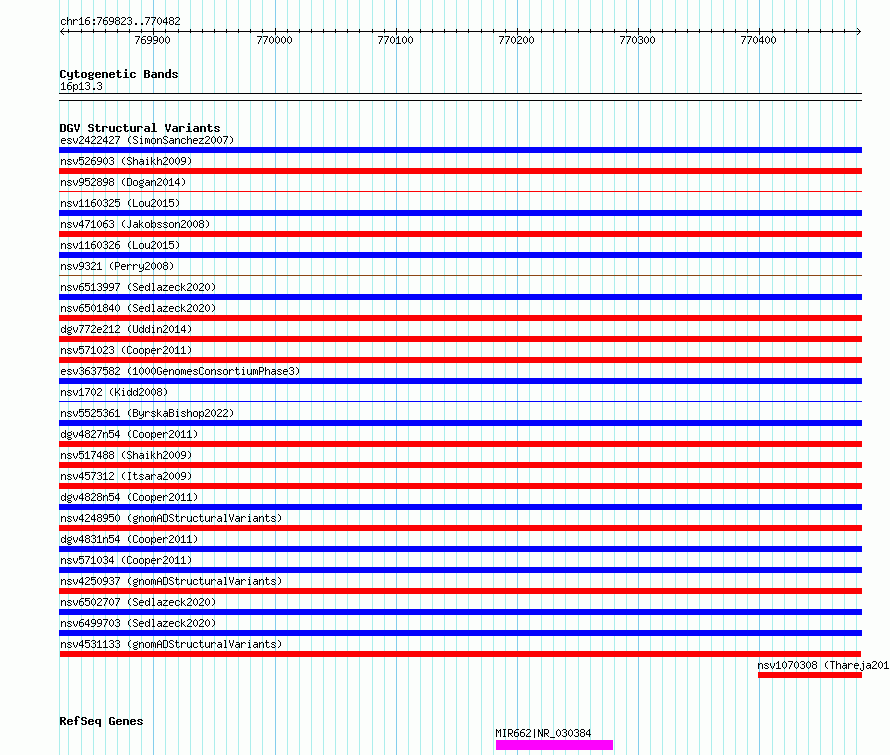Screen dimensions: 890x755
Task: Click the magenta MIR662 gene bar
Action: (554, 745)
